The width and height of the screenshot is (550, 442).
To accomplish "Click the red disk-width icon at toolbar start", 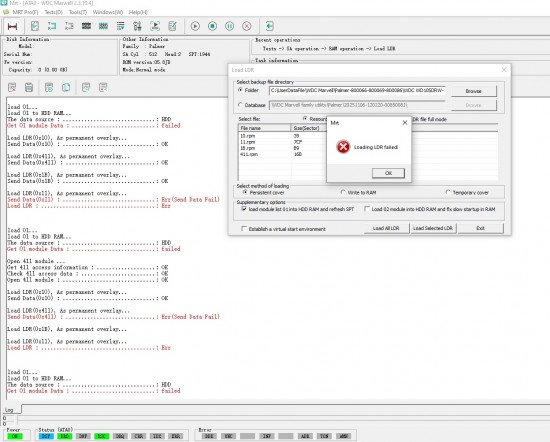I will tap(12, 26).
